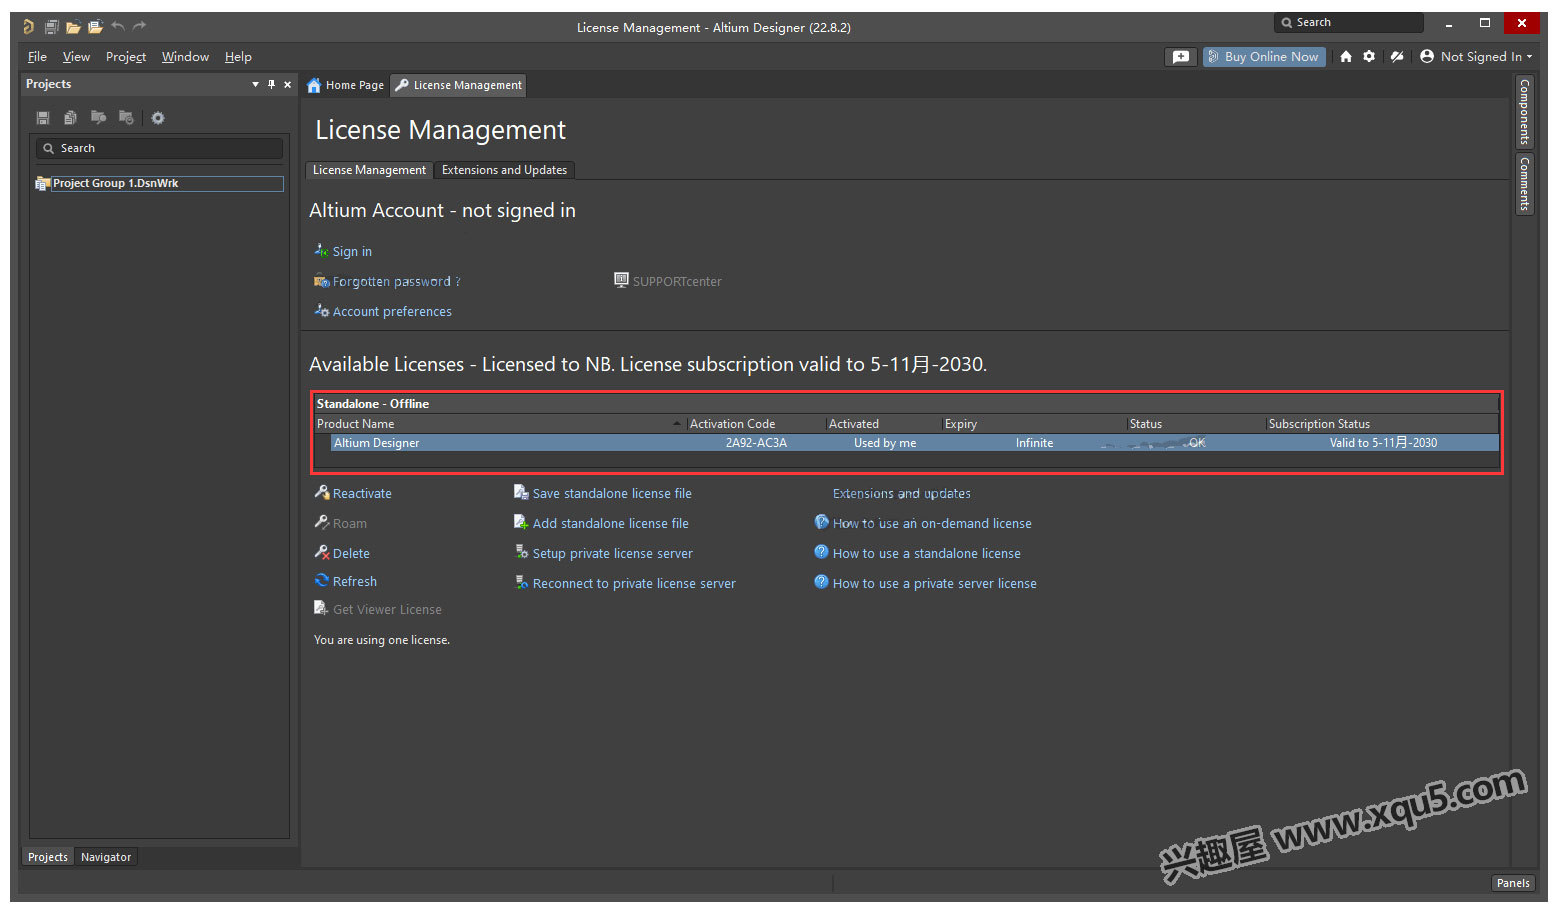Select the Altium Designer license row
1555x904 pixels.
(914, 443)
